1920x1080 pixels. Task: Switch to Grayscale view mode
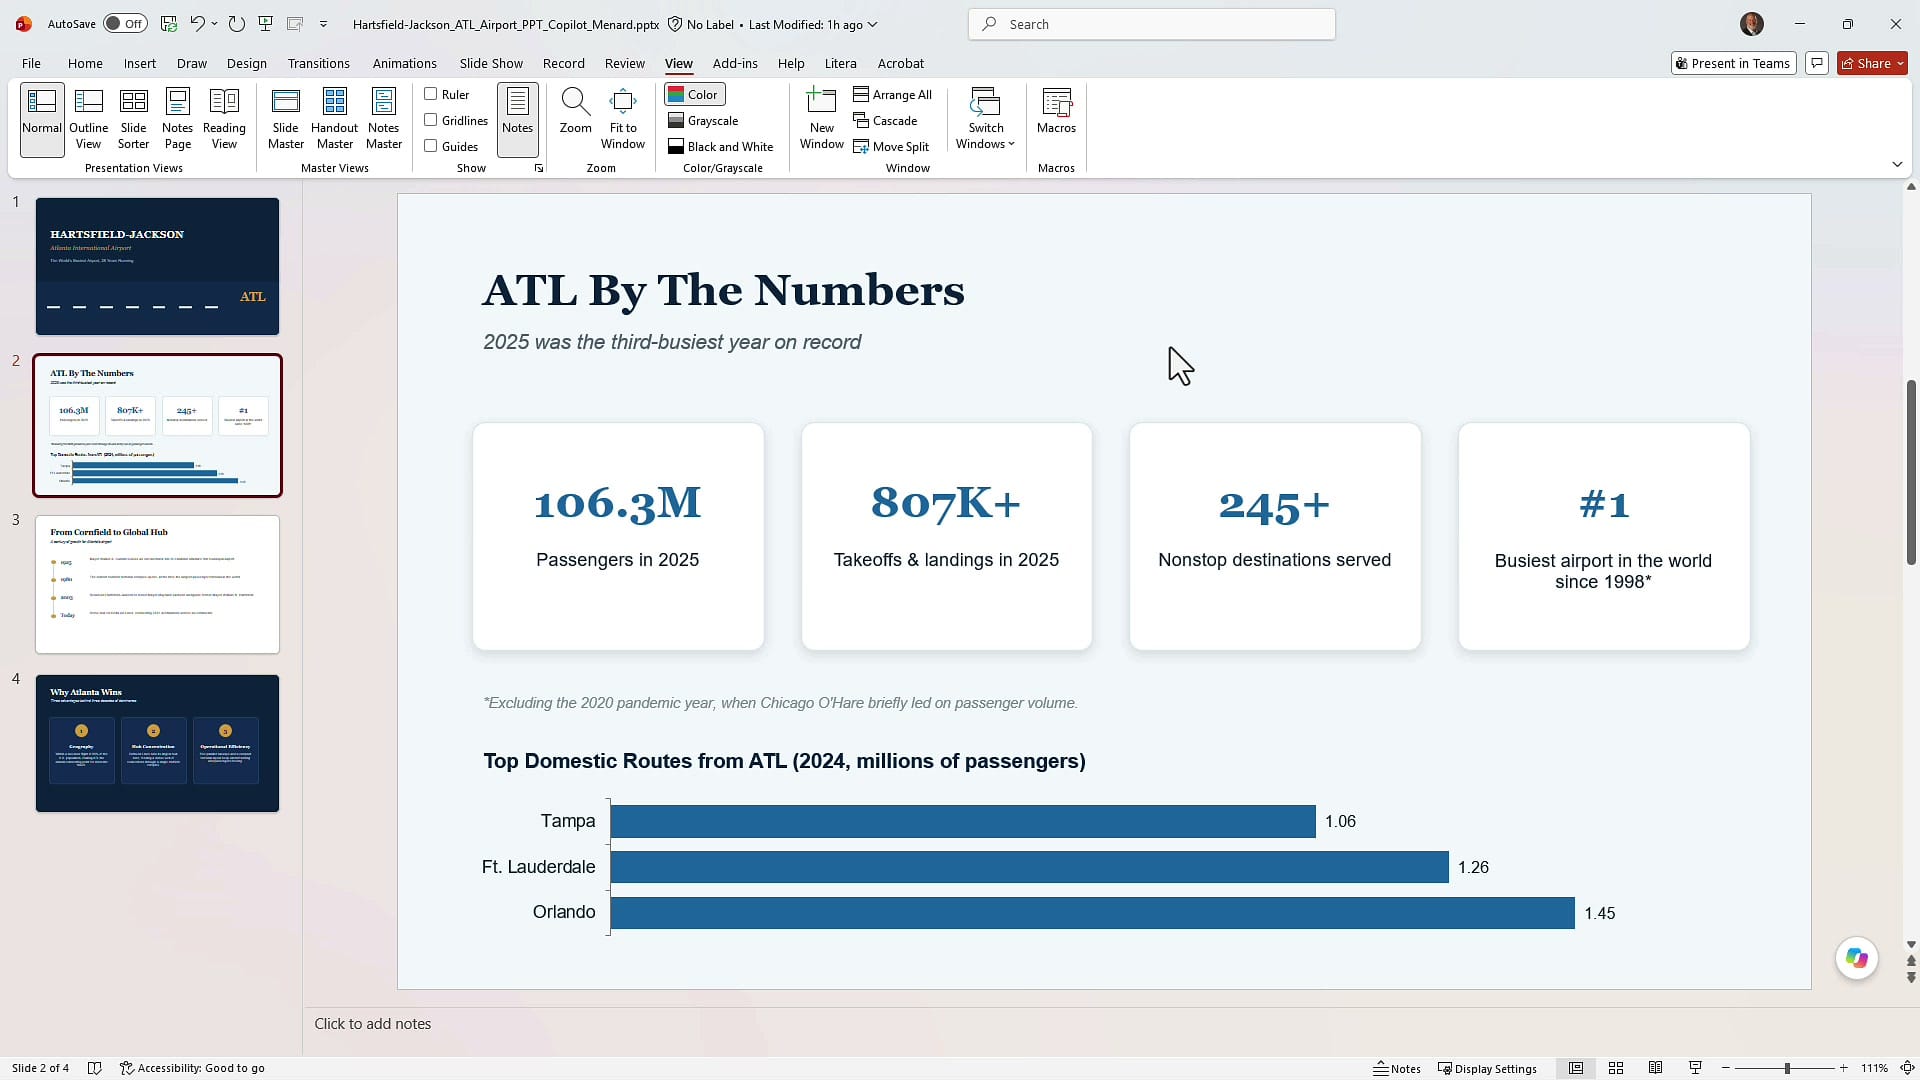[703, 120]
